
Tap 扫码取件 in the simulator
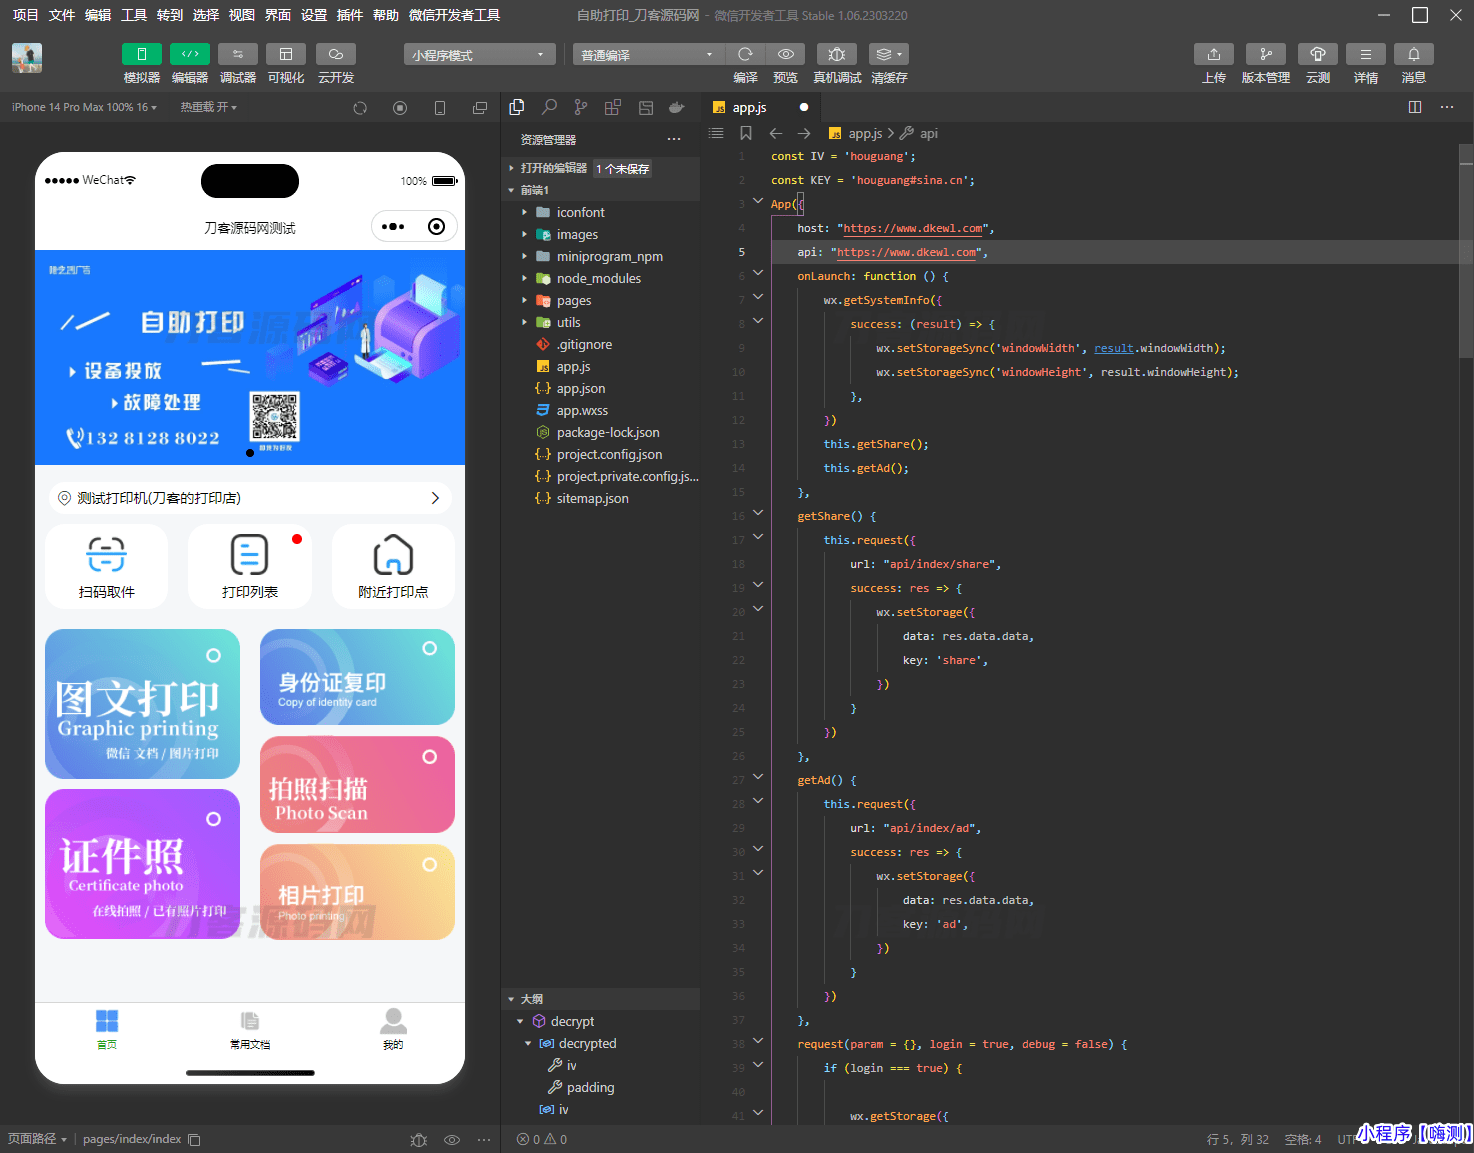click(107, 566)
